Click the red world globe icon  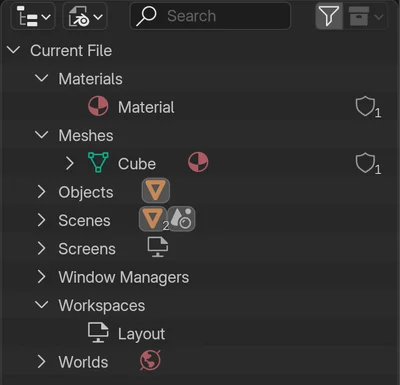[x=150, y=360]
